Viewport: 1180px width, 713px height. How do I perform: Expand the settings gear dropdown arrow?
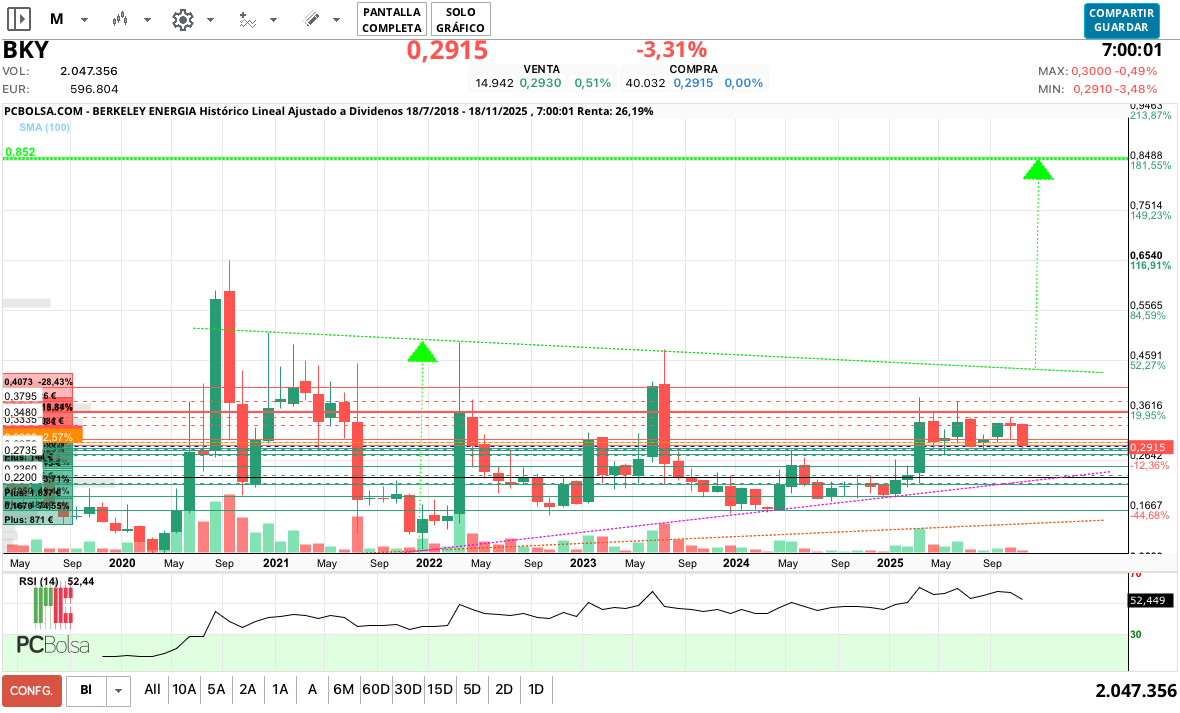pyautogui.click(x=211, y=20)
